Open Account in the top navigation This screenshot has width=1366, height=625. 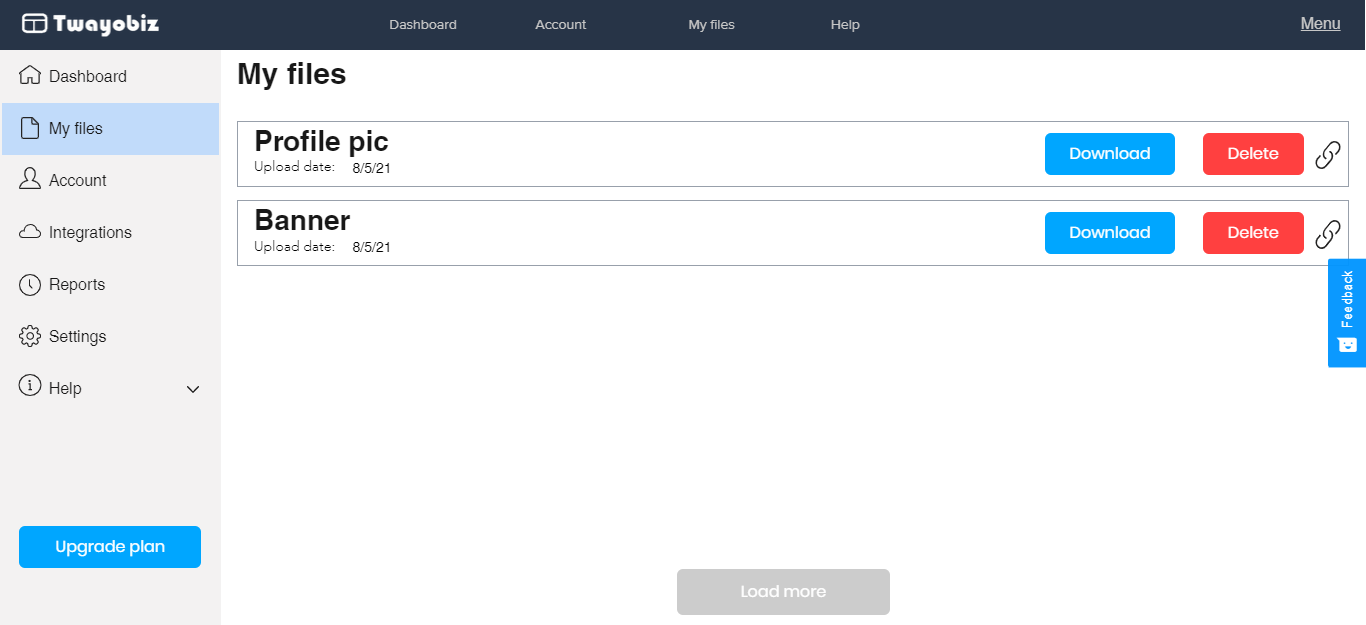click(x=561, y=25)
